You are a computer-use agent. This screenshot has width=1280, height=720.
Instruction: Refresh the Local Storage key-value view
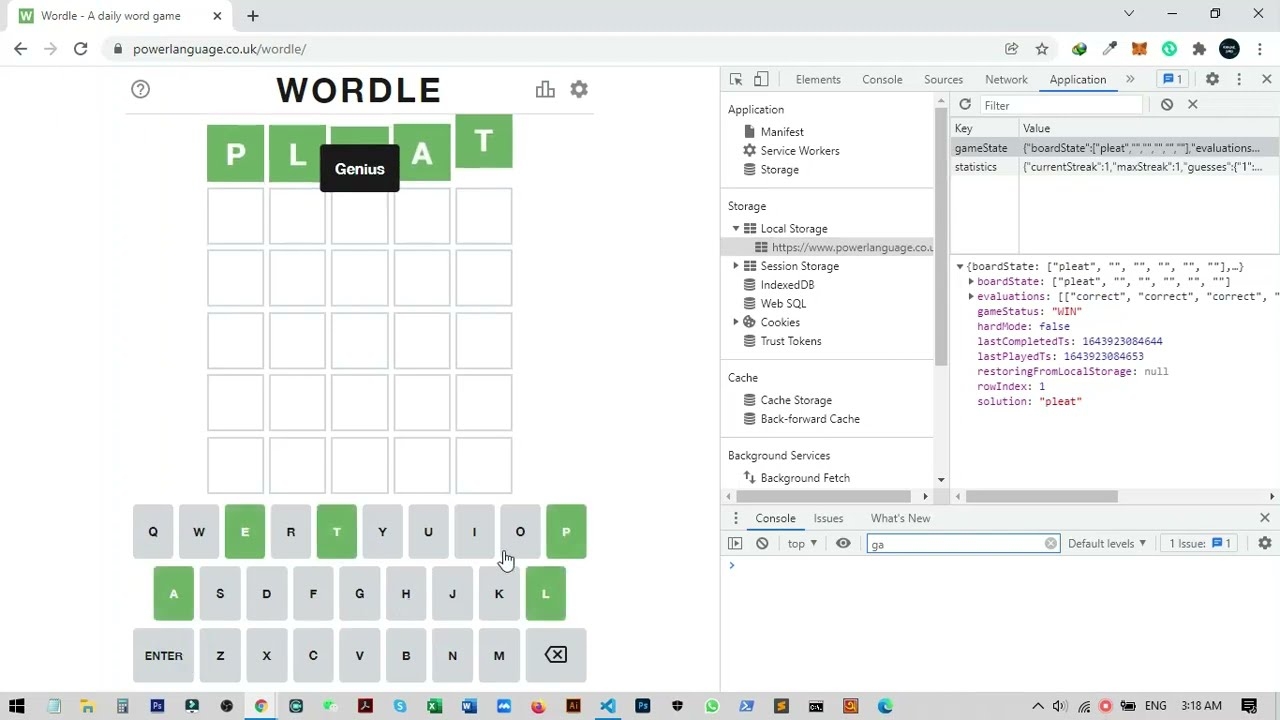click(x=964, y=105)
